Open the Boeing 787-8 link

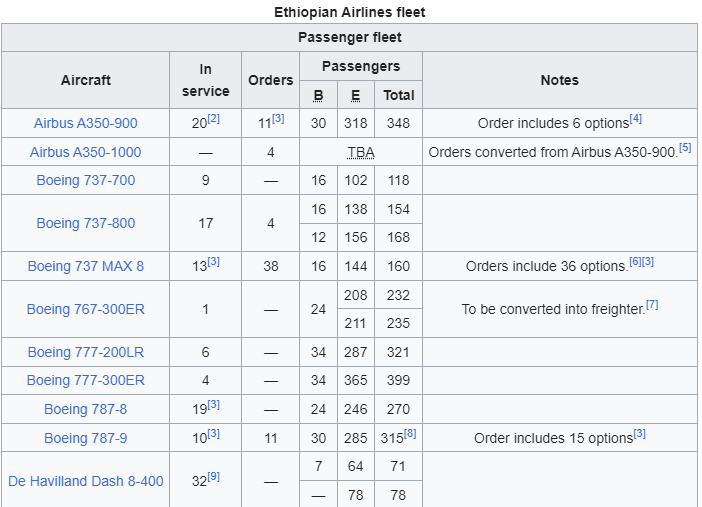click(86, 409)
